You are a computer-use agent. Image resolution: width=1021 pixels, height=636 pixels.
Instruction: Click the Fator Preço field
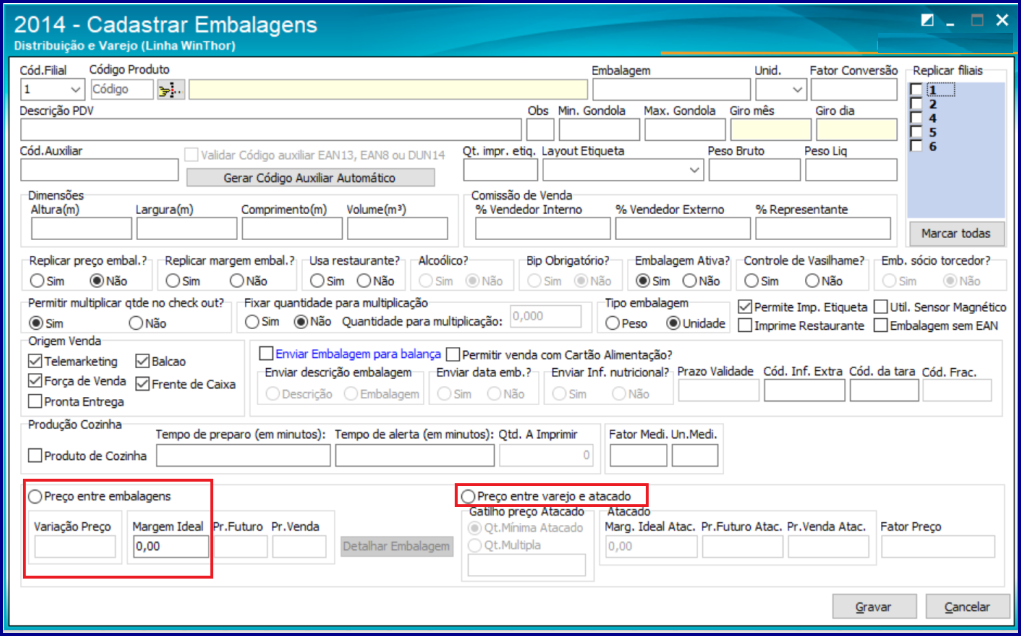click(x=938, y=547)
